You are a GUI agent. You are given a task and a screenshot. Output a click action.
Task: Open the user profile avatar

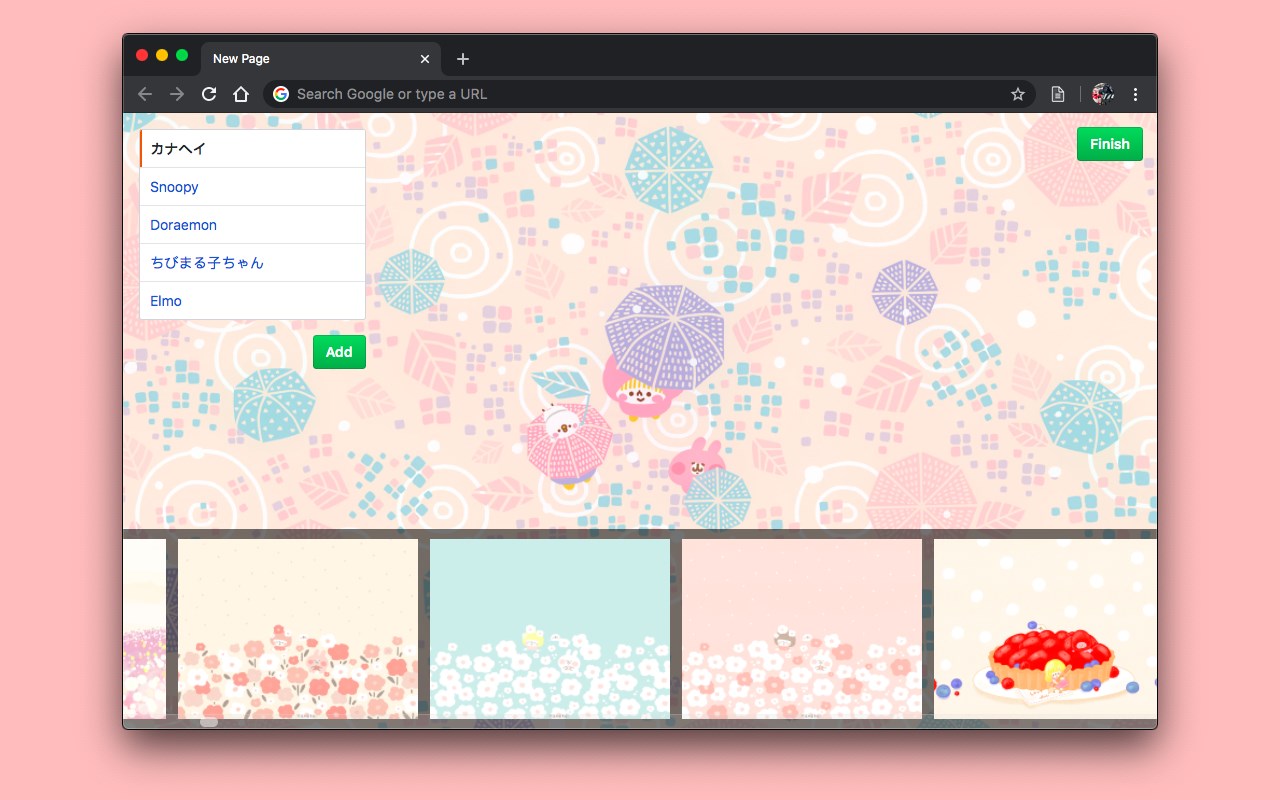[x=1103, y=94]
